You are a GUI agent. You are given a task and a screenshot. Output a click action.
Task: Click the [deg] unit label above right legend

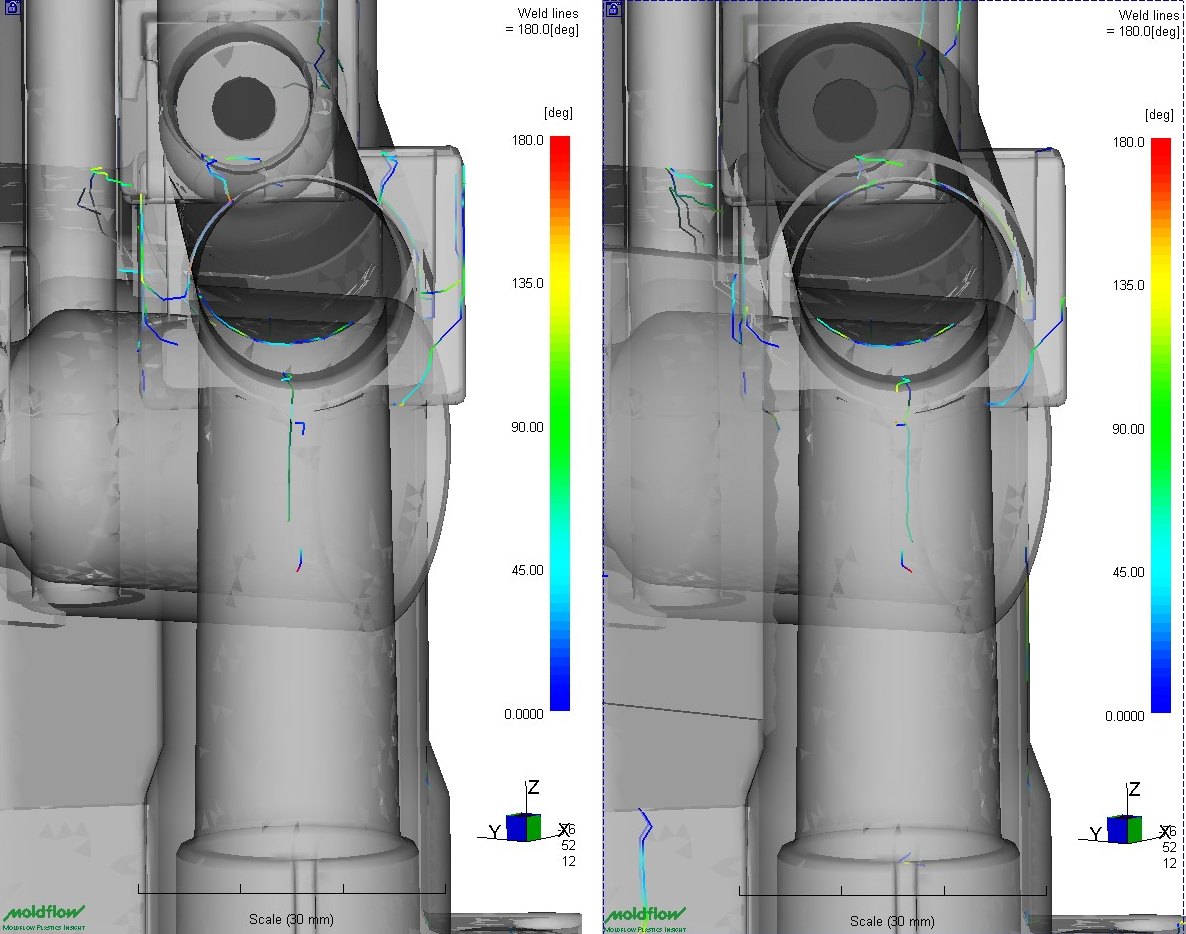1159,115
